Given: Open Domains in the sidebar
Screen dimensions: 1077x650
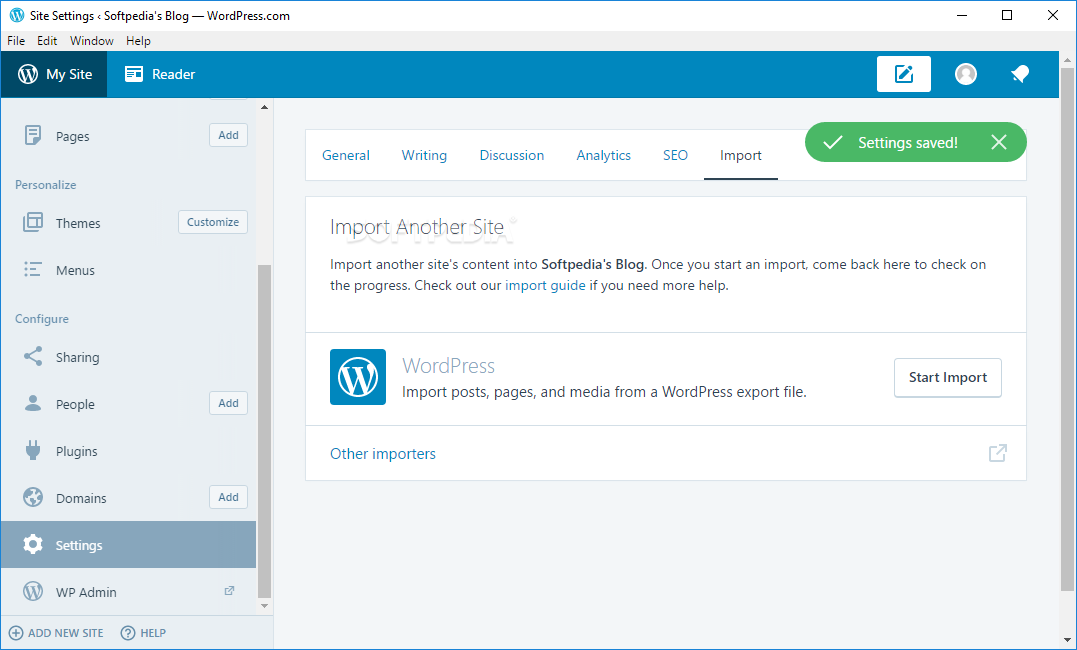Looking at the screenshot, I should (x=81, y=498).
